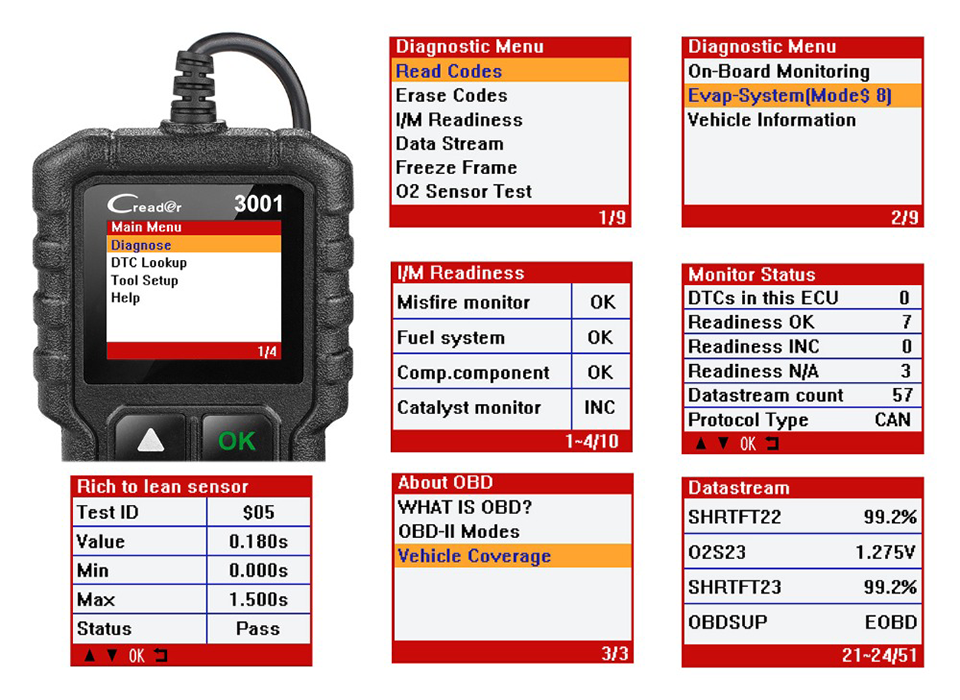960x700 pixels.
Task: Choose Erase Codes from the Diagnostic Menu
Action: click(451, 96)
